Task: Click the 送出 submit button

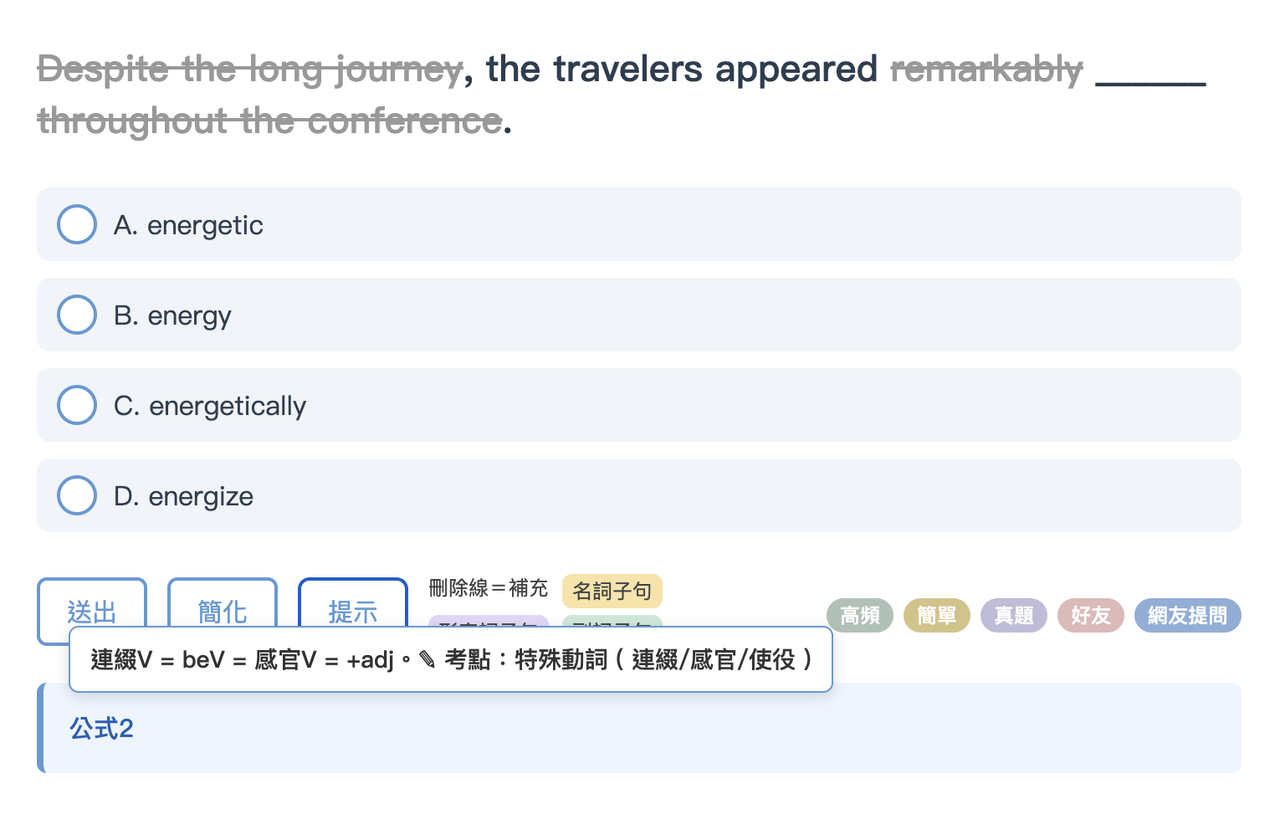Action: point(92,610)
